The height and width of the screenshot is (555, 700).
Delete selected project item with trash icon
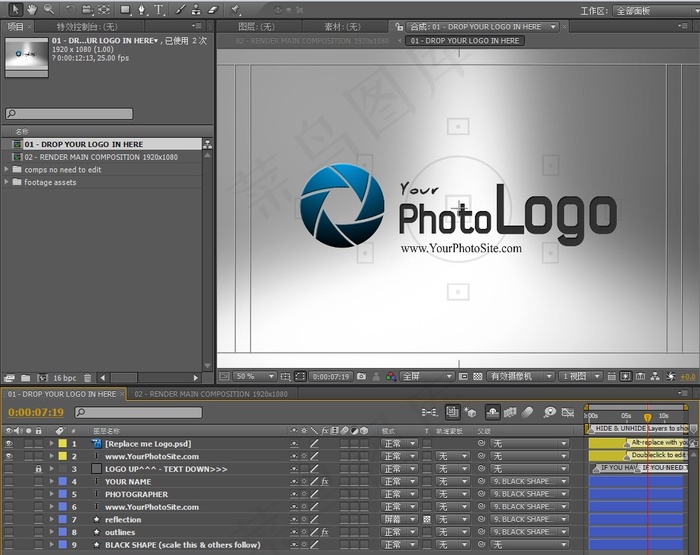coord(88,378)
